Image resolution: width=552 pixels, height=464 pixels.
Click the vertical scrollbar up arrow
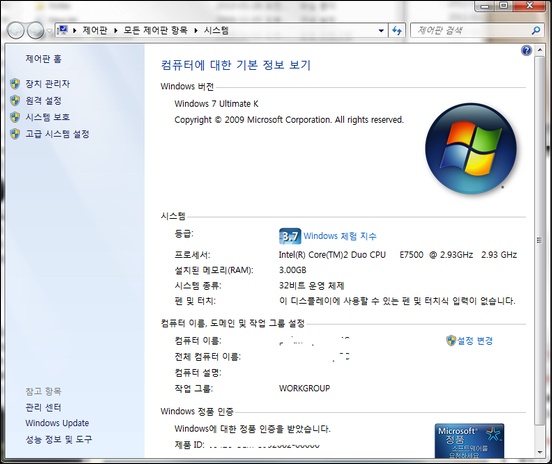539,50
